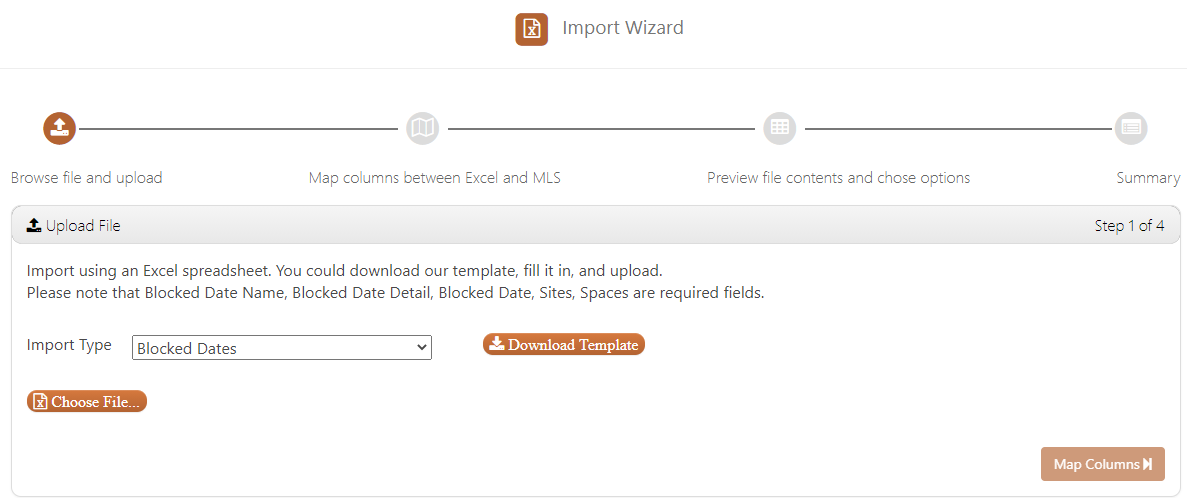Image resolution: width=1187 pixels, height=498 pixels.
Task: Select the Browse file and upload step label
Action: point(87,178)
